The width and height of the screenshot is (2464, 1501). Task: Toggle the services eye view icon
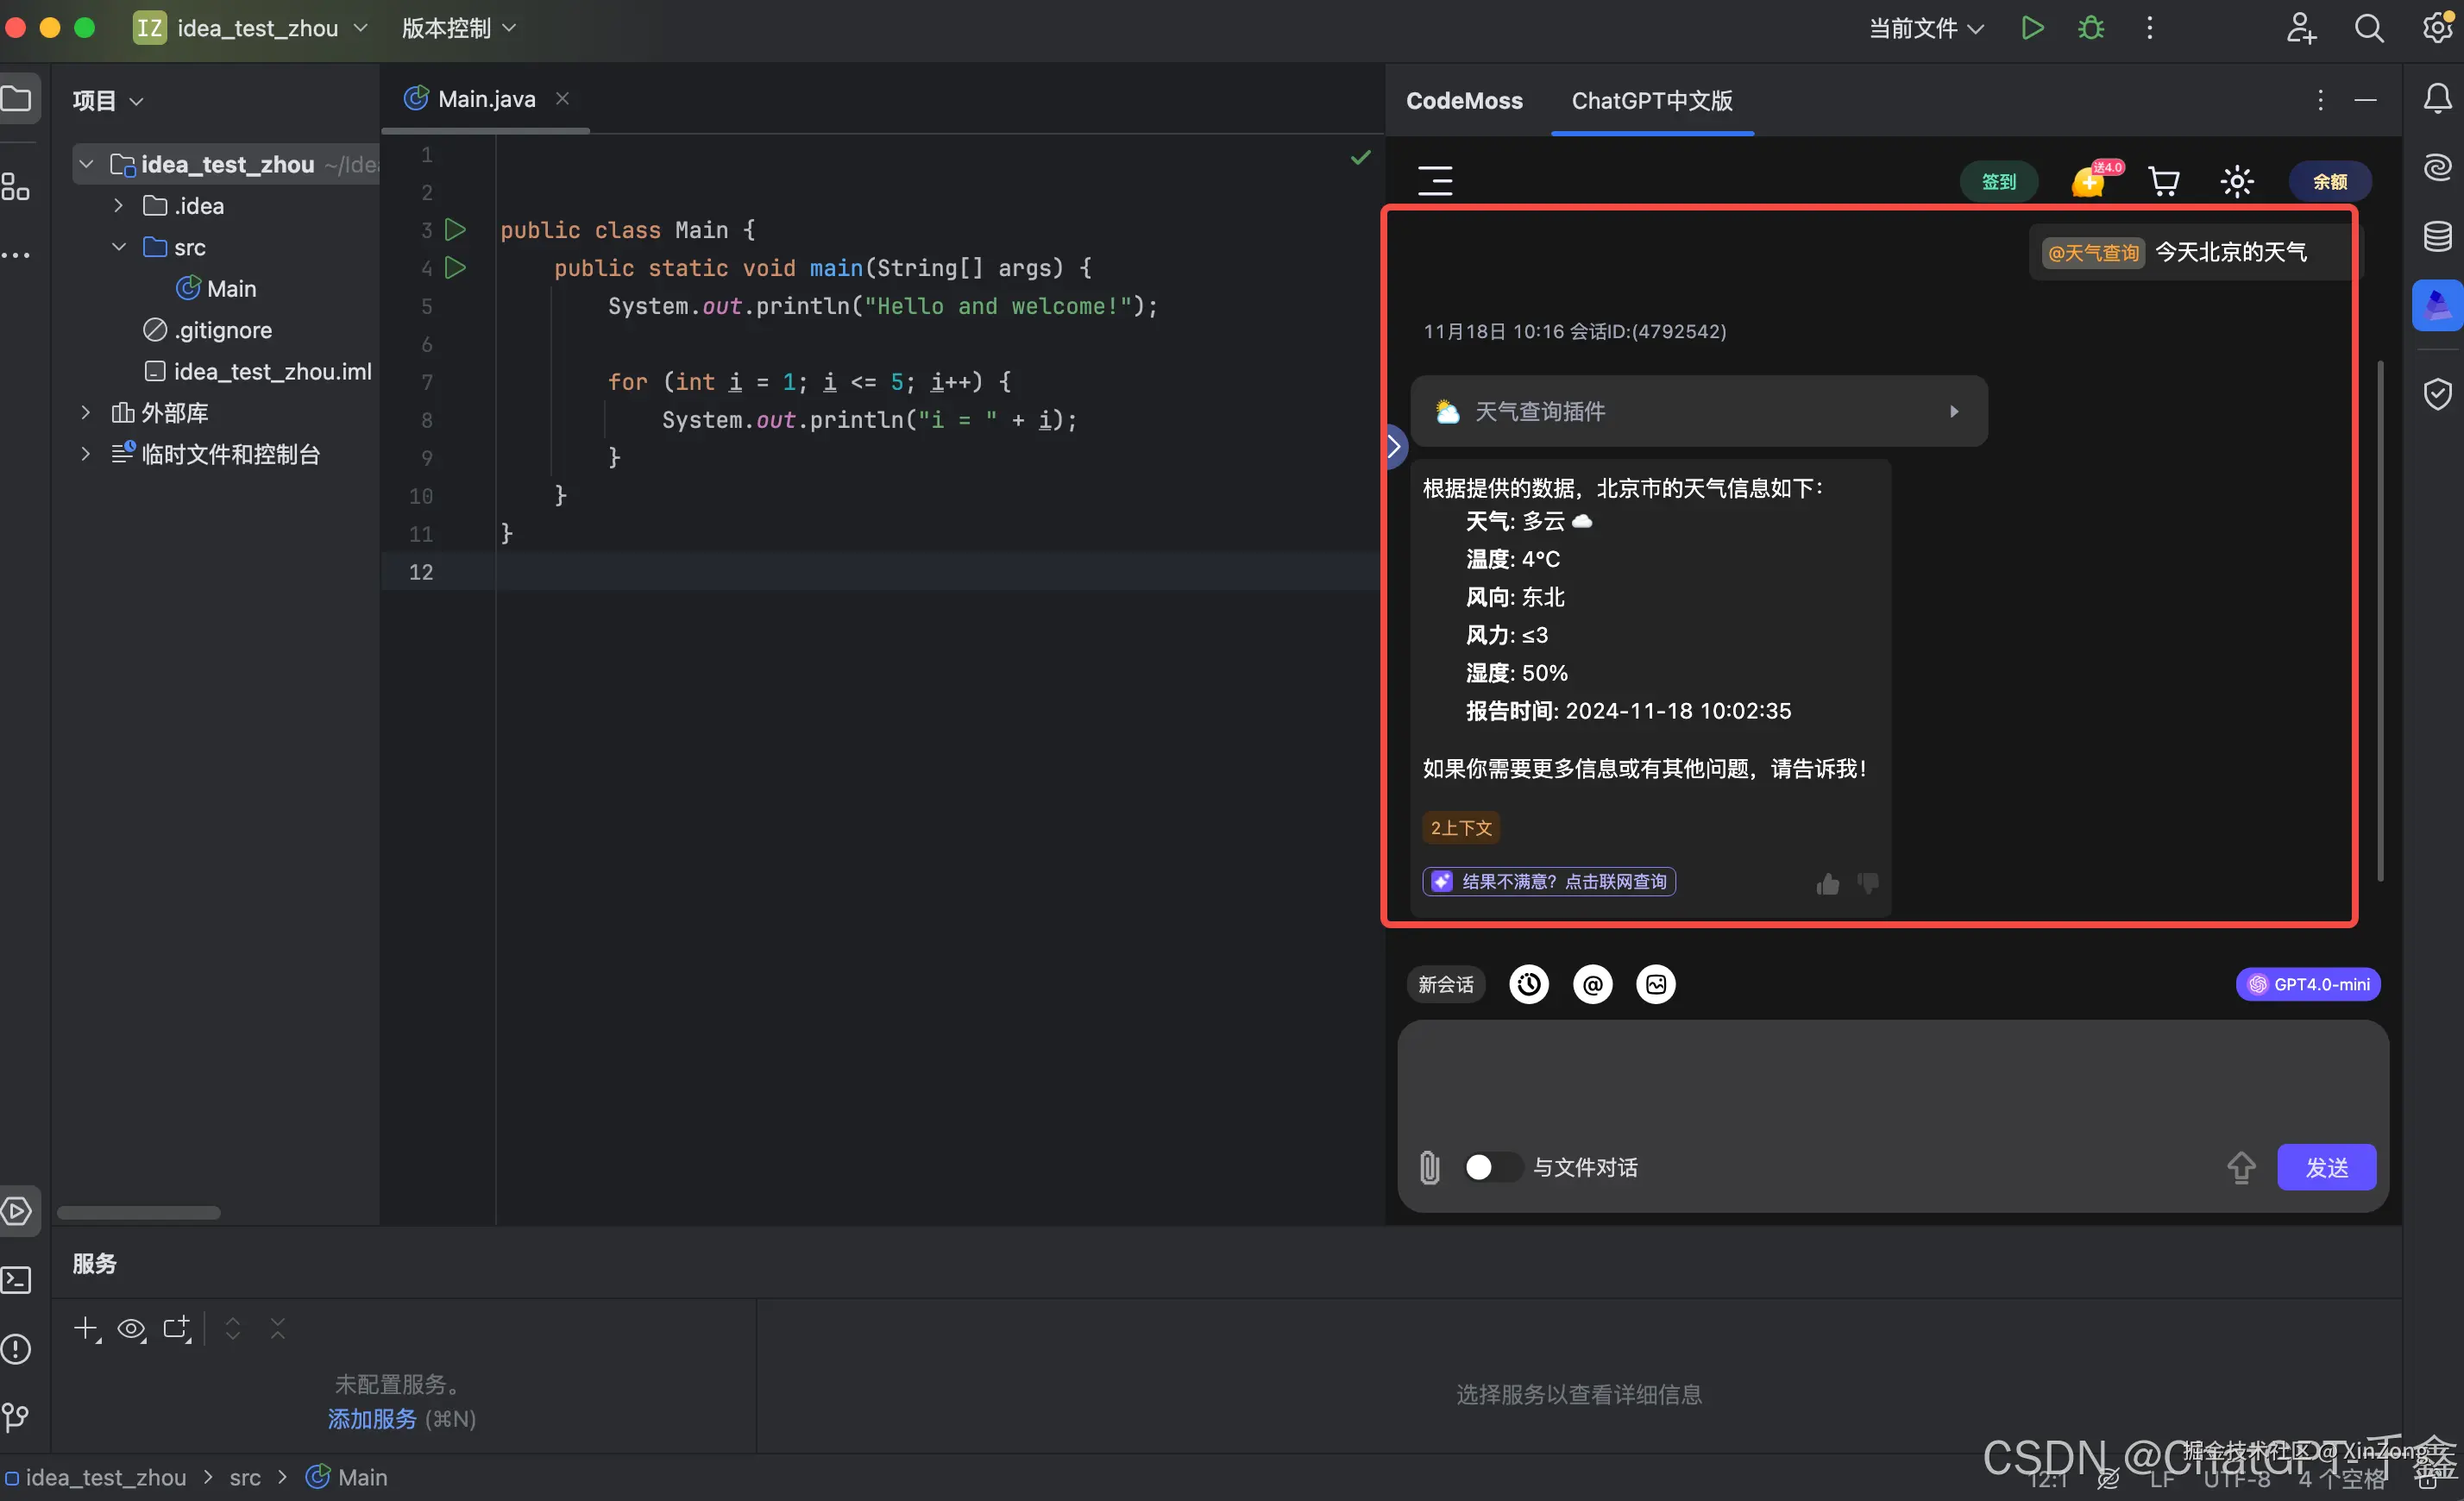tap(131, 1329)
